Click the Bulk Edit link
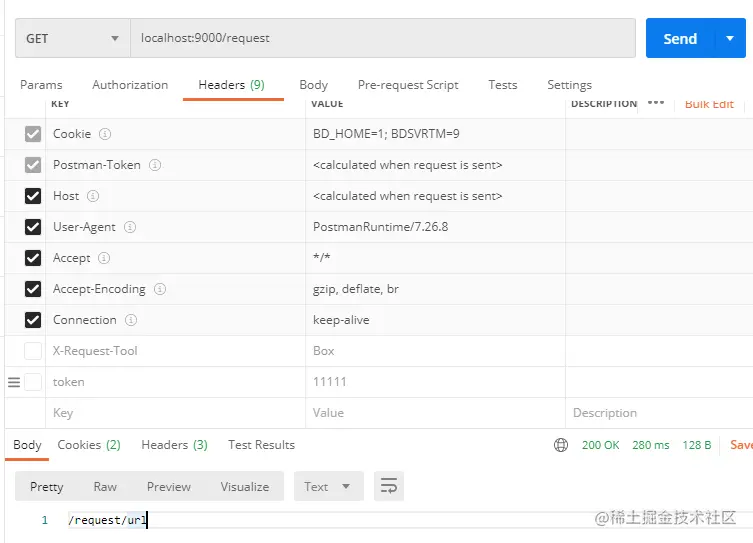This screenshot has width=753, height=543. pyautogui.click(x=709, y=104)
